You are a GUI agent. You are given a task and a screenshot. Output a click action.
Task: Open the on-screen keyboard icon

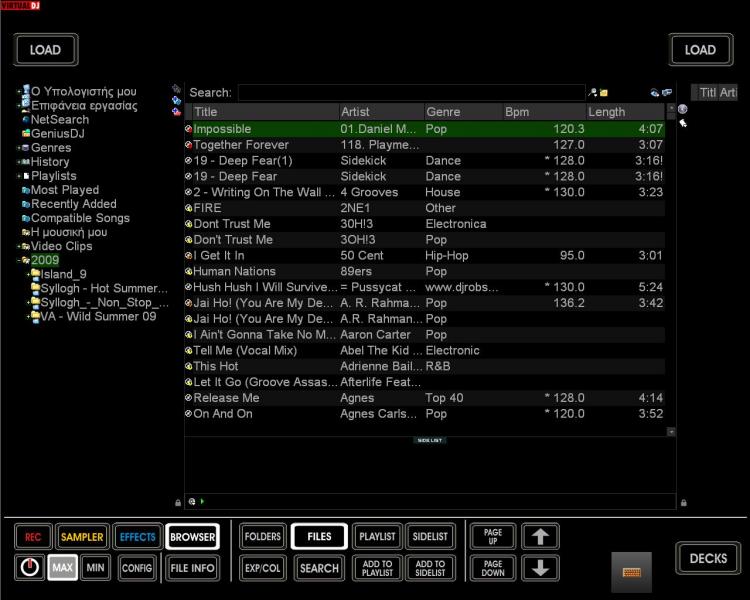pos(631,572)
